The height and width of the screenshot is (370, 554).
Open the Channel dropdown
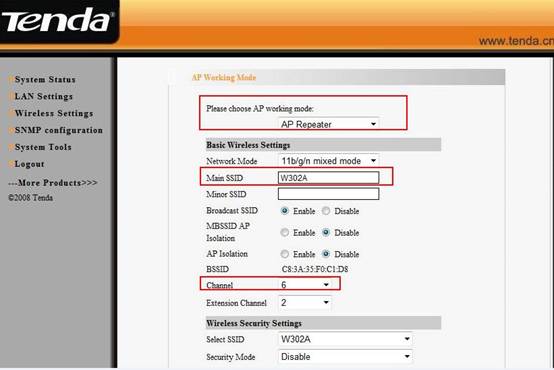click(x=305, y=284)
